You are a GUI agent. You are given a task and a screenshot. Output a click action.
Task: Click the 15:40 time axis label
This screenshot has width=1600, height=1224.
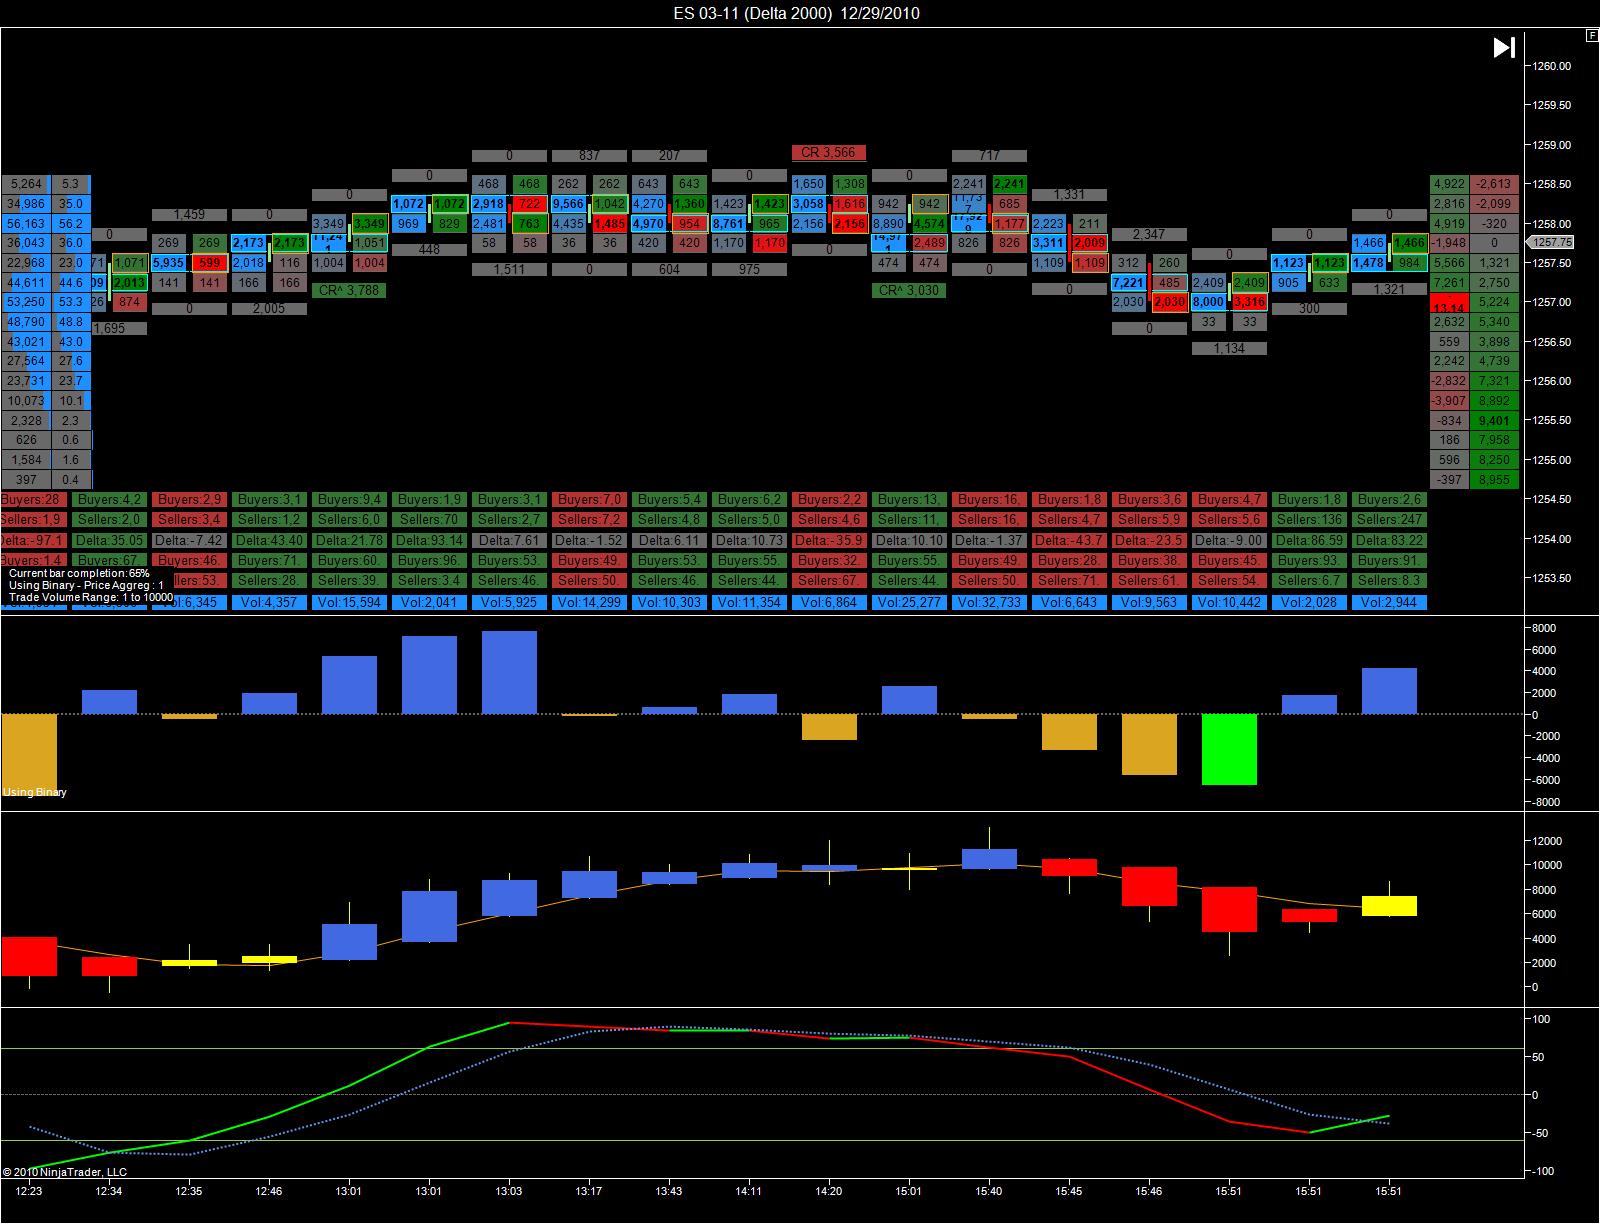pos(989,1191)
